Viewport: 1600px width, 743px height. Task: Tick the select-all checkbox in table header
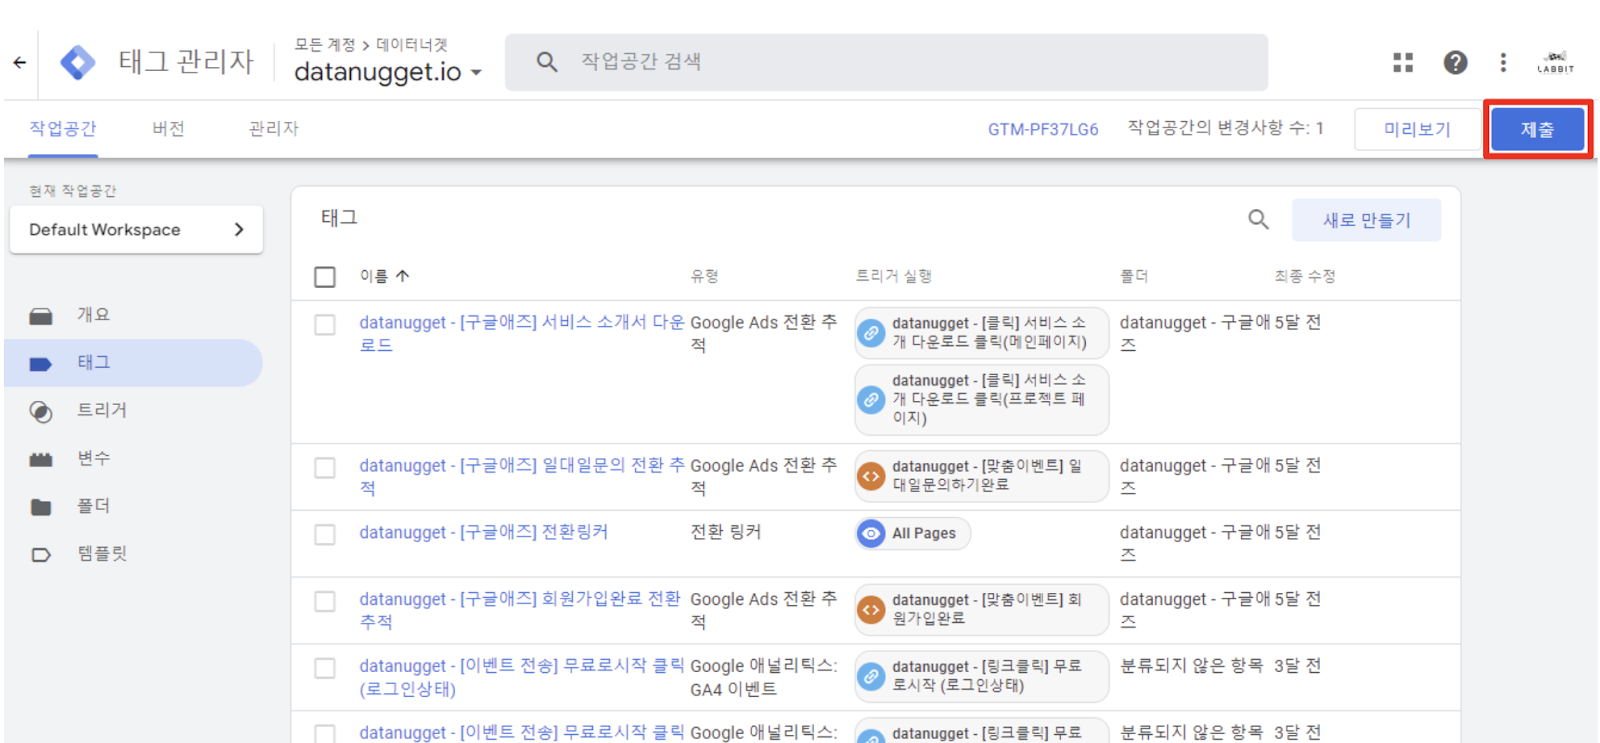[x=325, y=276]
